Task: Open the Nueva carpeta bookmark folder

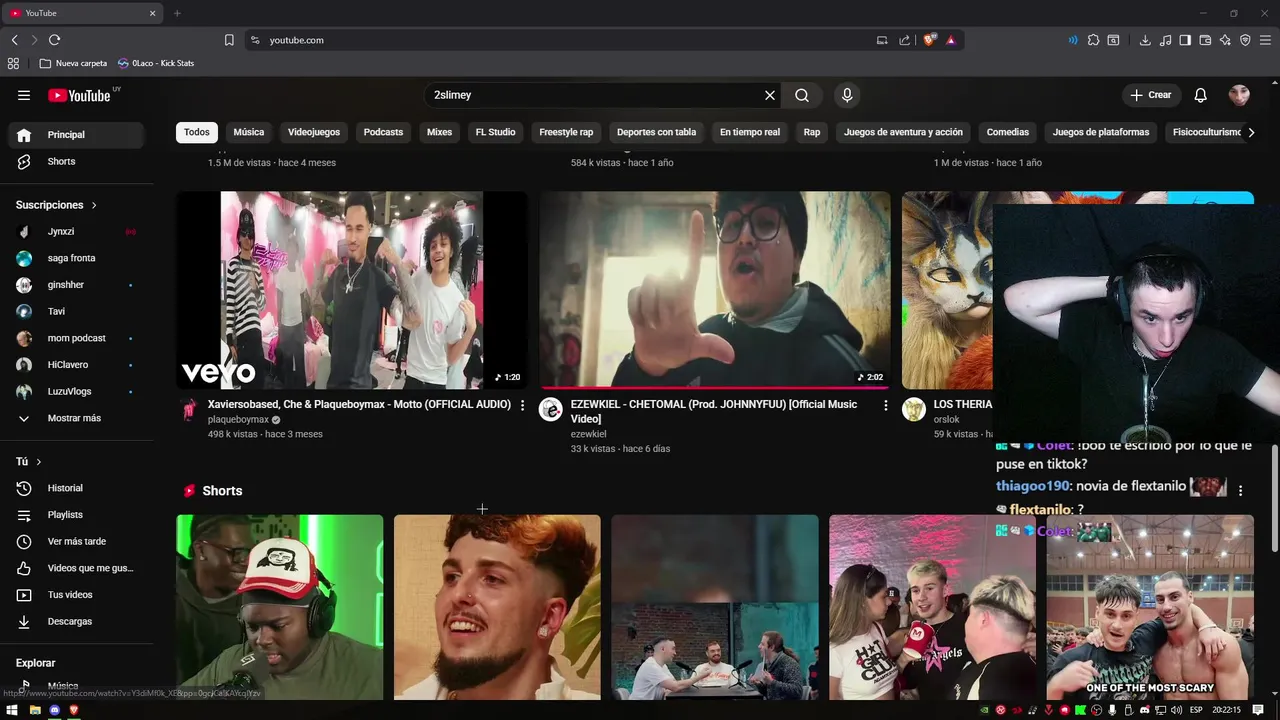Action: click(73, 63)
